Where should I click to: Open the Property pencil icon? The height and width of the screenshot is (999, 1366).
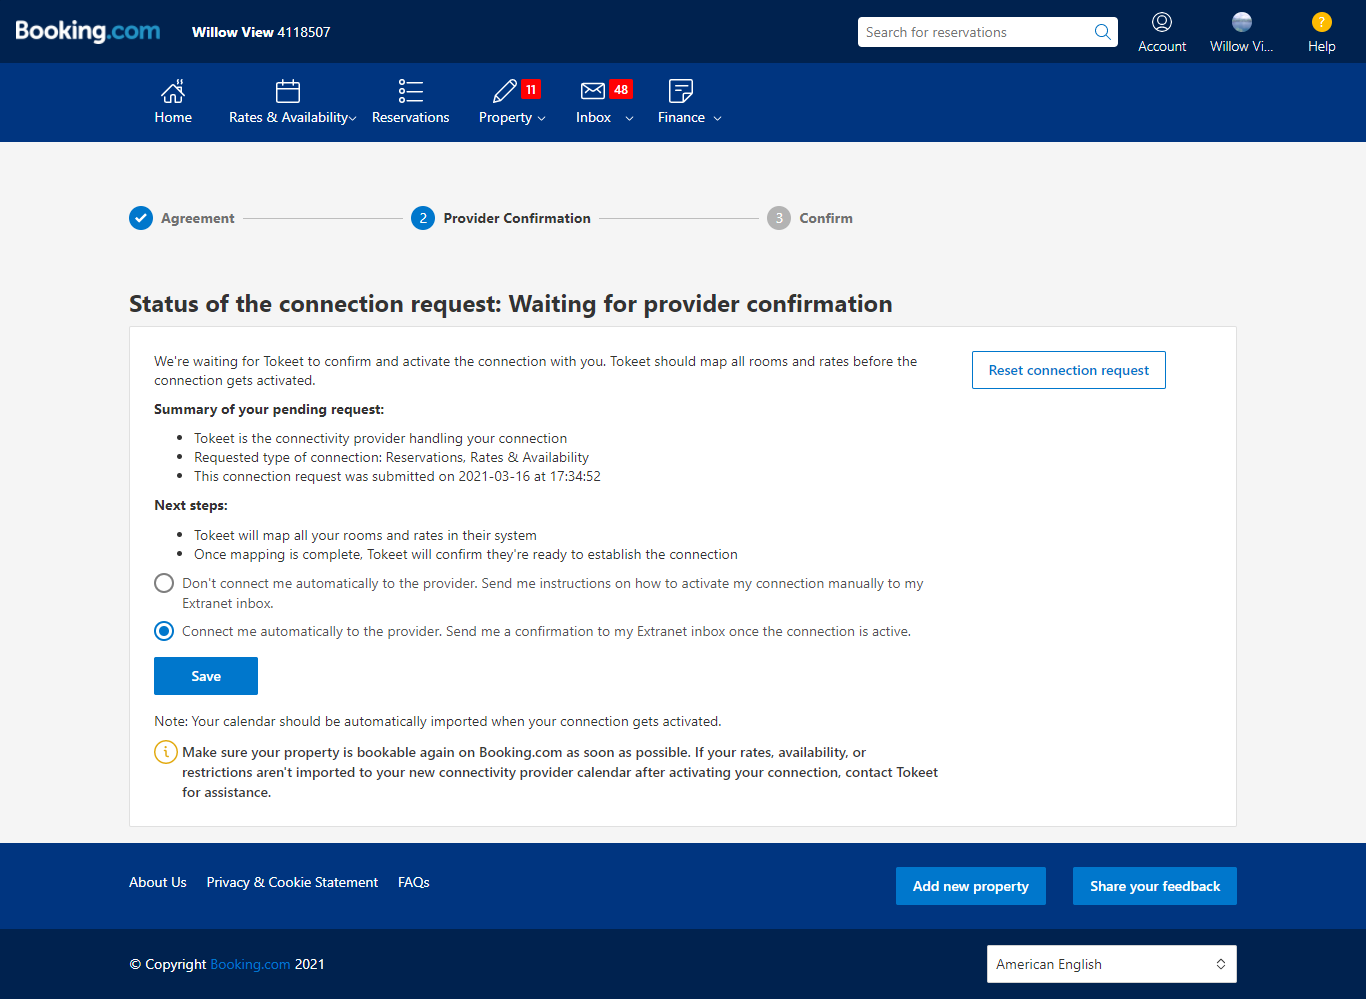[505, 91]
